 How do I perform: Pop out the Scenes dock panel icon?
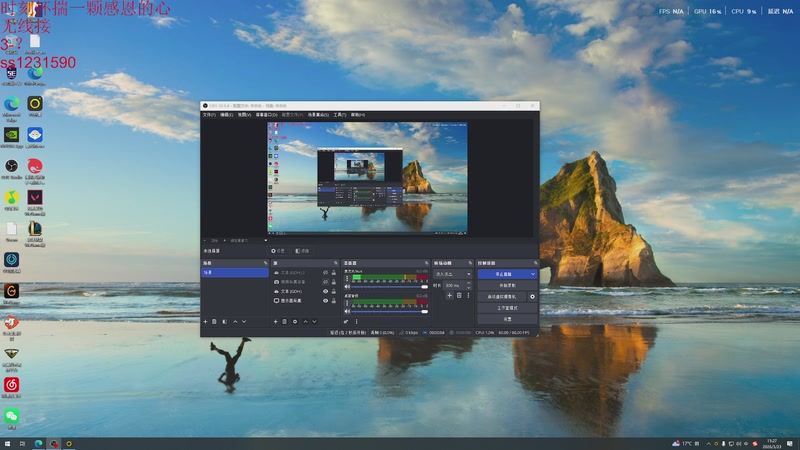(x=265, y=263)
